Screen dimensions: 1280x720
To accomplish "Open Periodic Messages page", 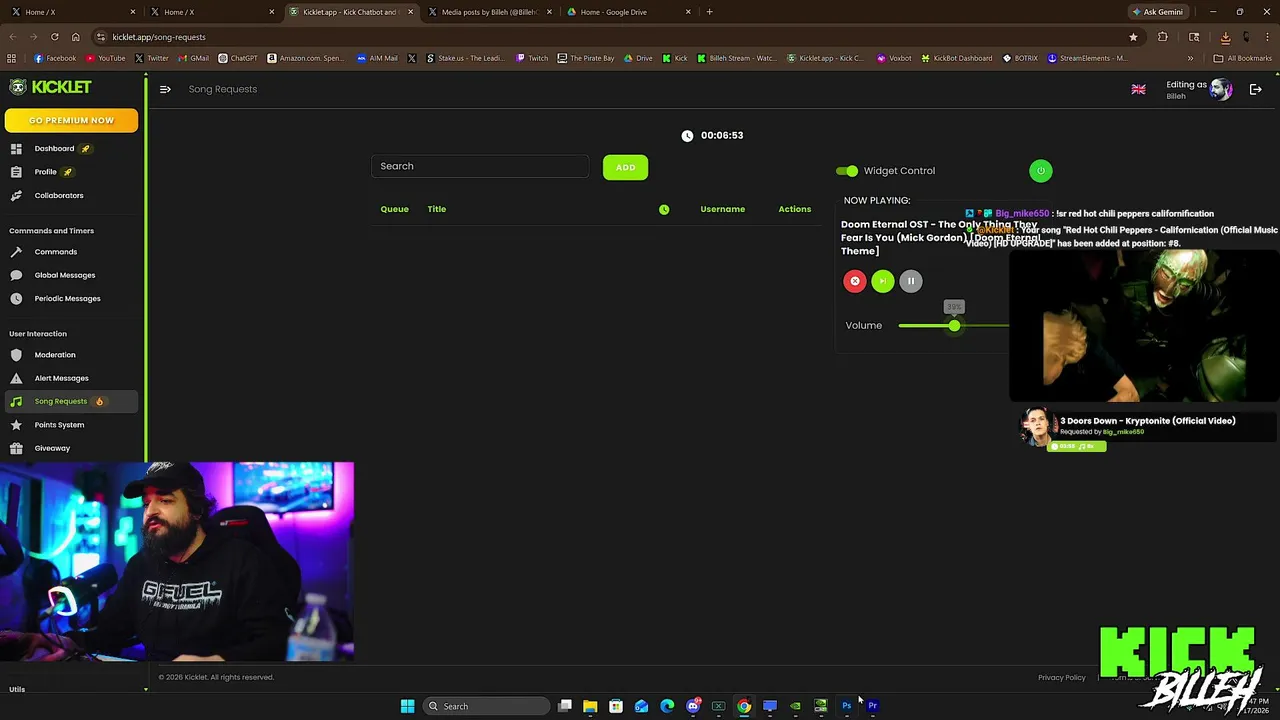I will click(x=67, y=298).
